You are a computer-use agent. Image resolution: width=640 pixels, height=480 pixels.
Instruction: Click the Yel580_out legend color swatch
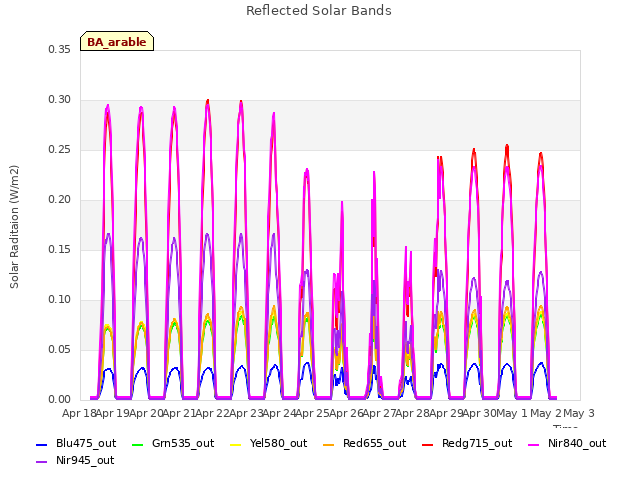[x=236, y=444]
